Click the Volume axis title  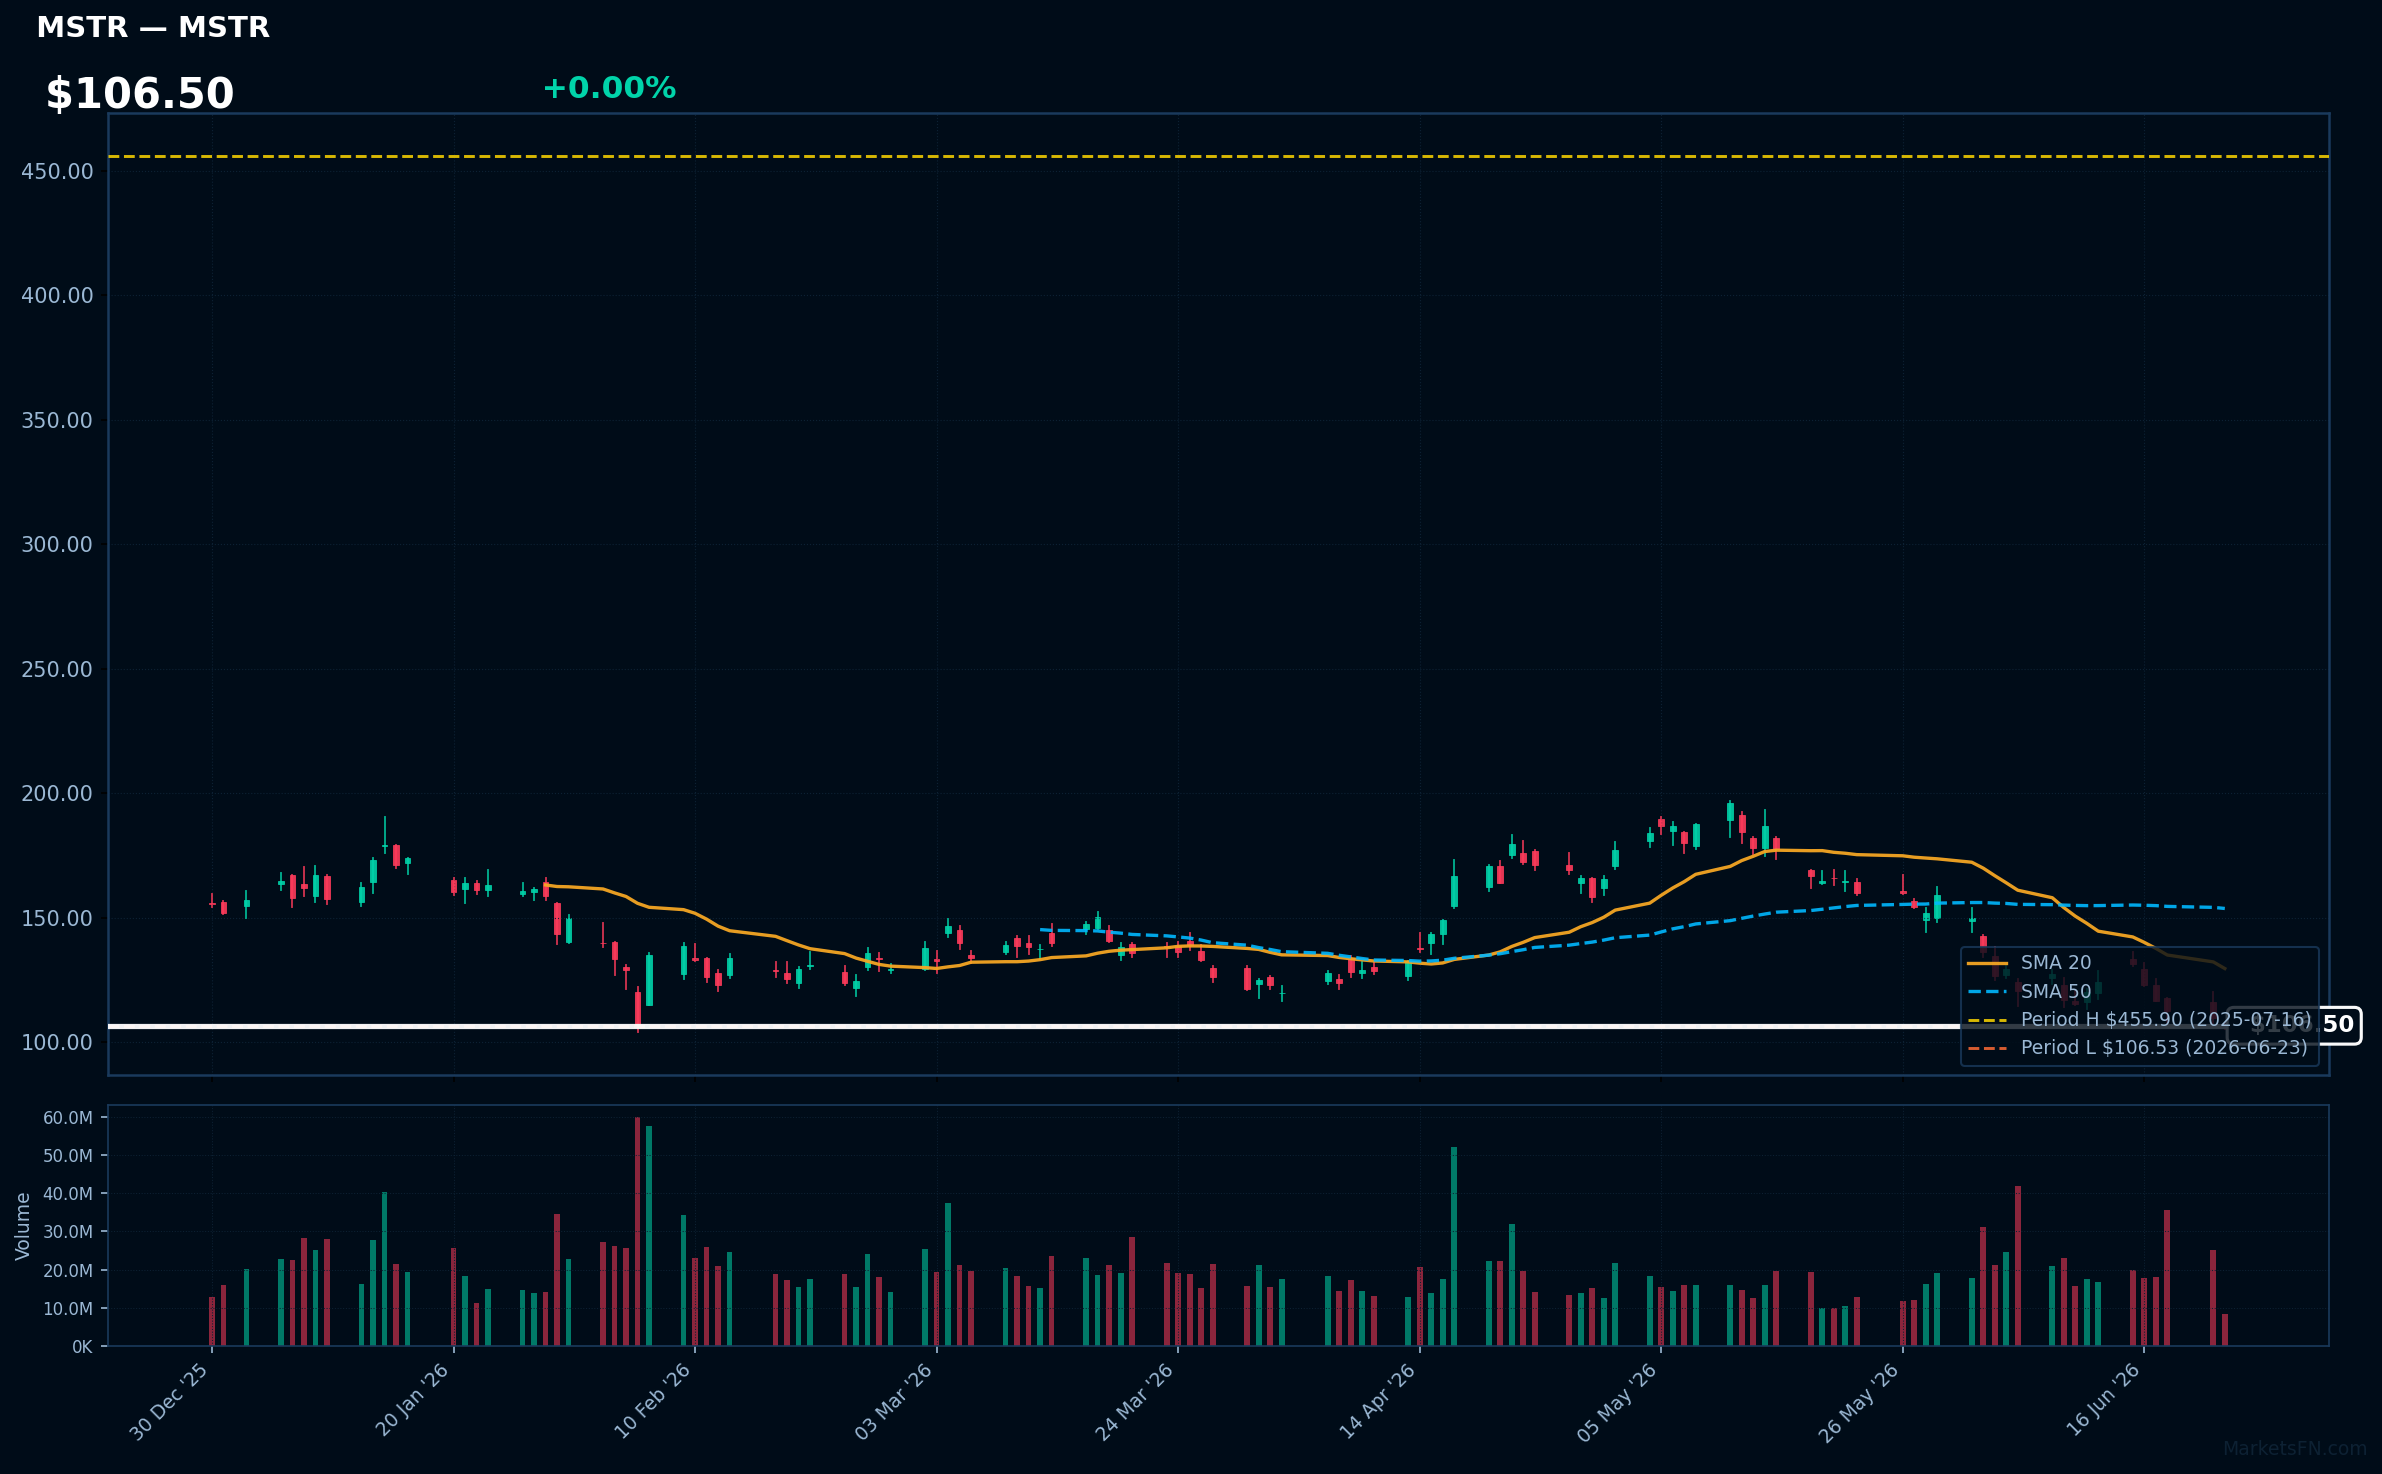point(23,1226)
